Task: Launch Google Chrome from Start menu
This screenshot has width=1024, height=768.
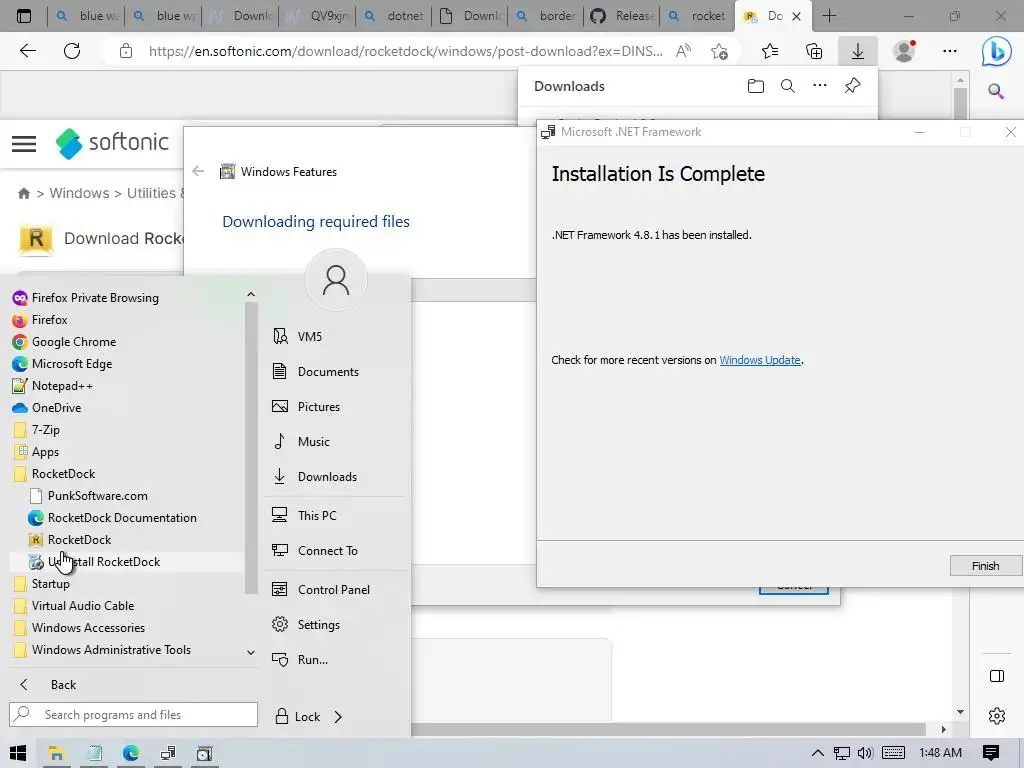Action: click(64, 342)
